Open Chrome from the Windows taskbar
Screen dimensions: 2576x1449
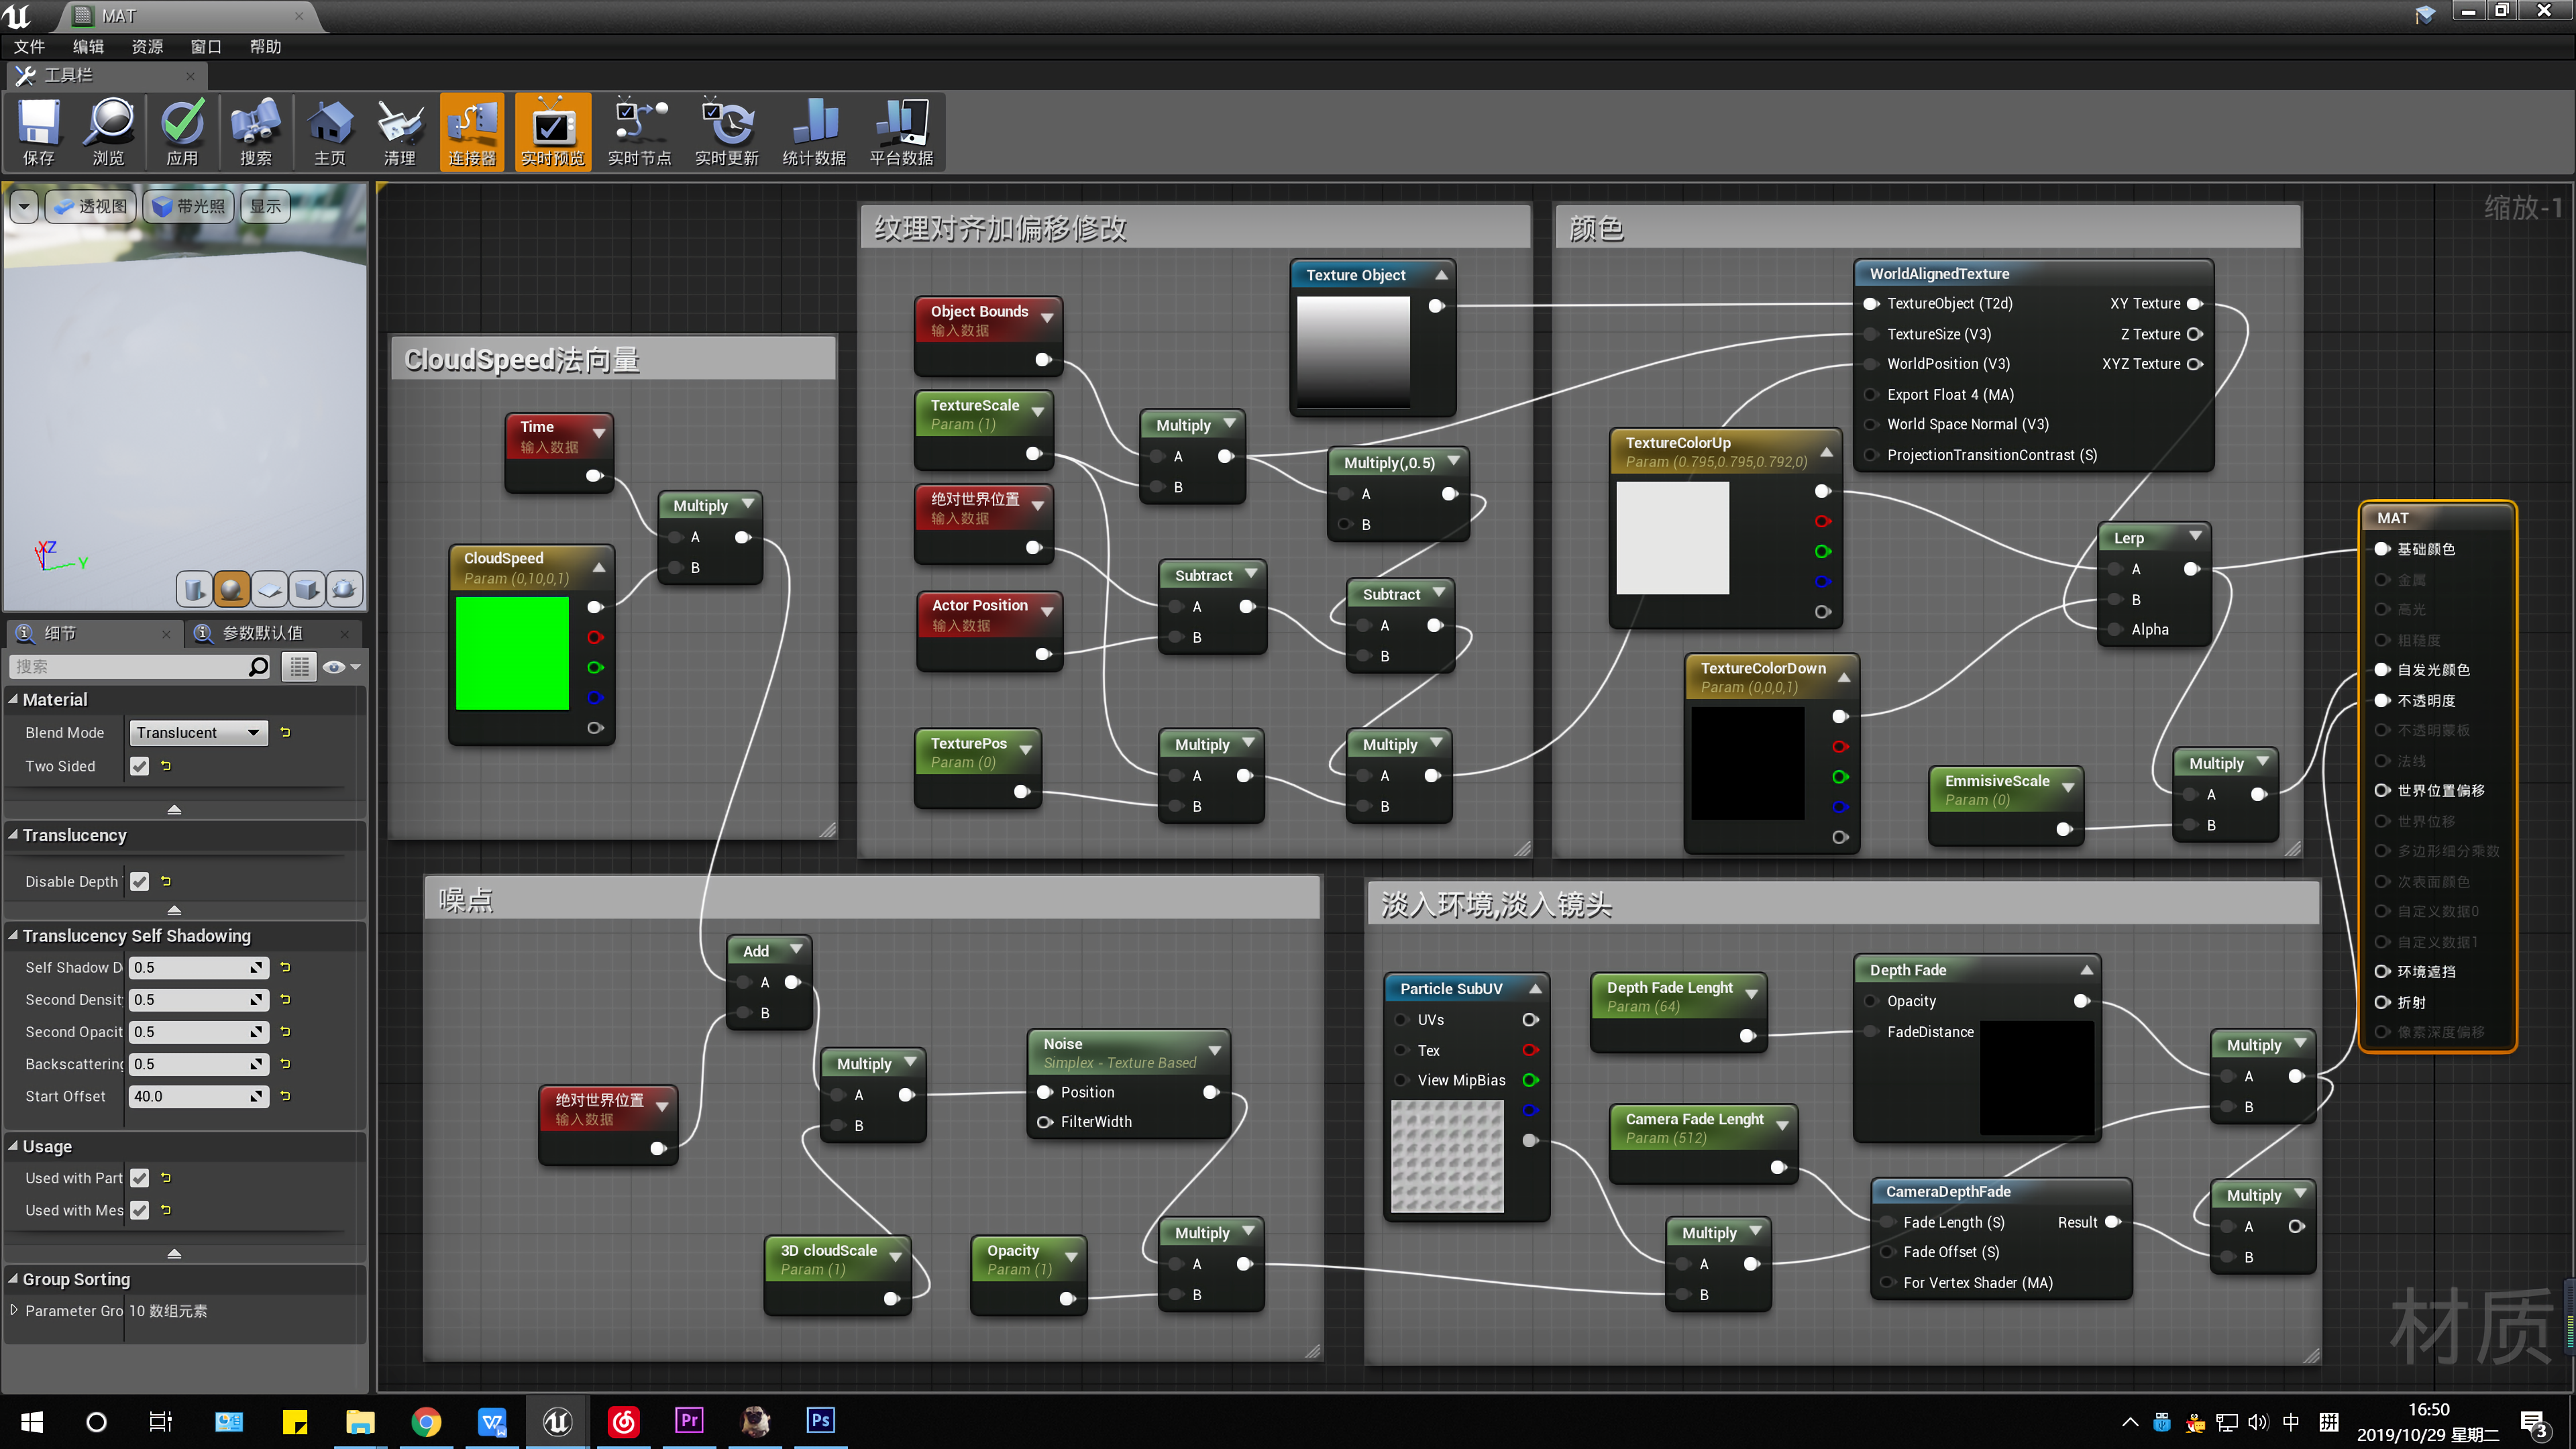coord(426,1421)
